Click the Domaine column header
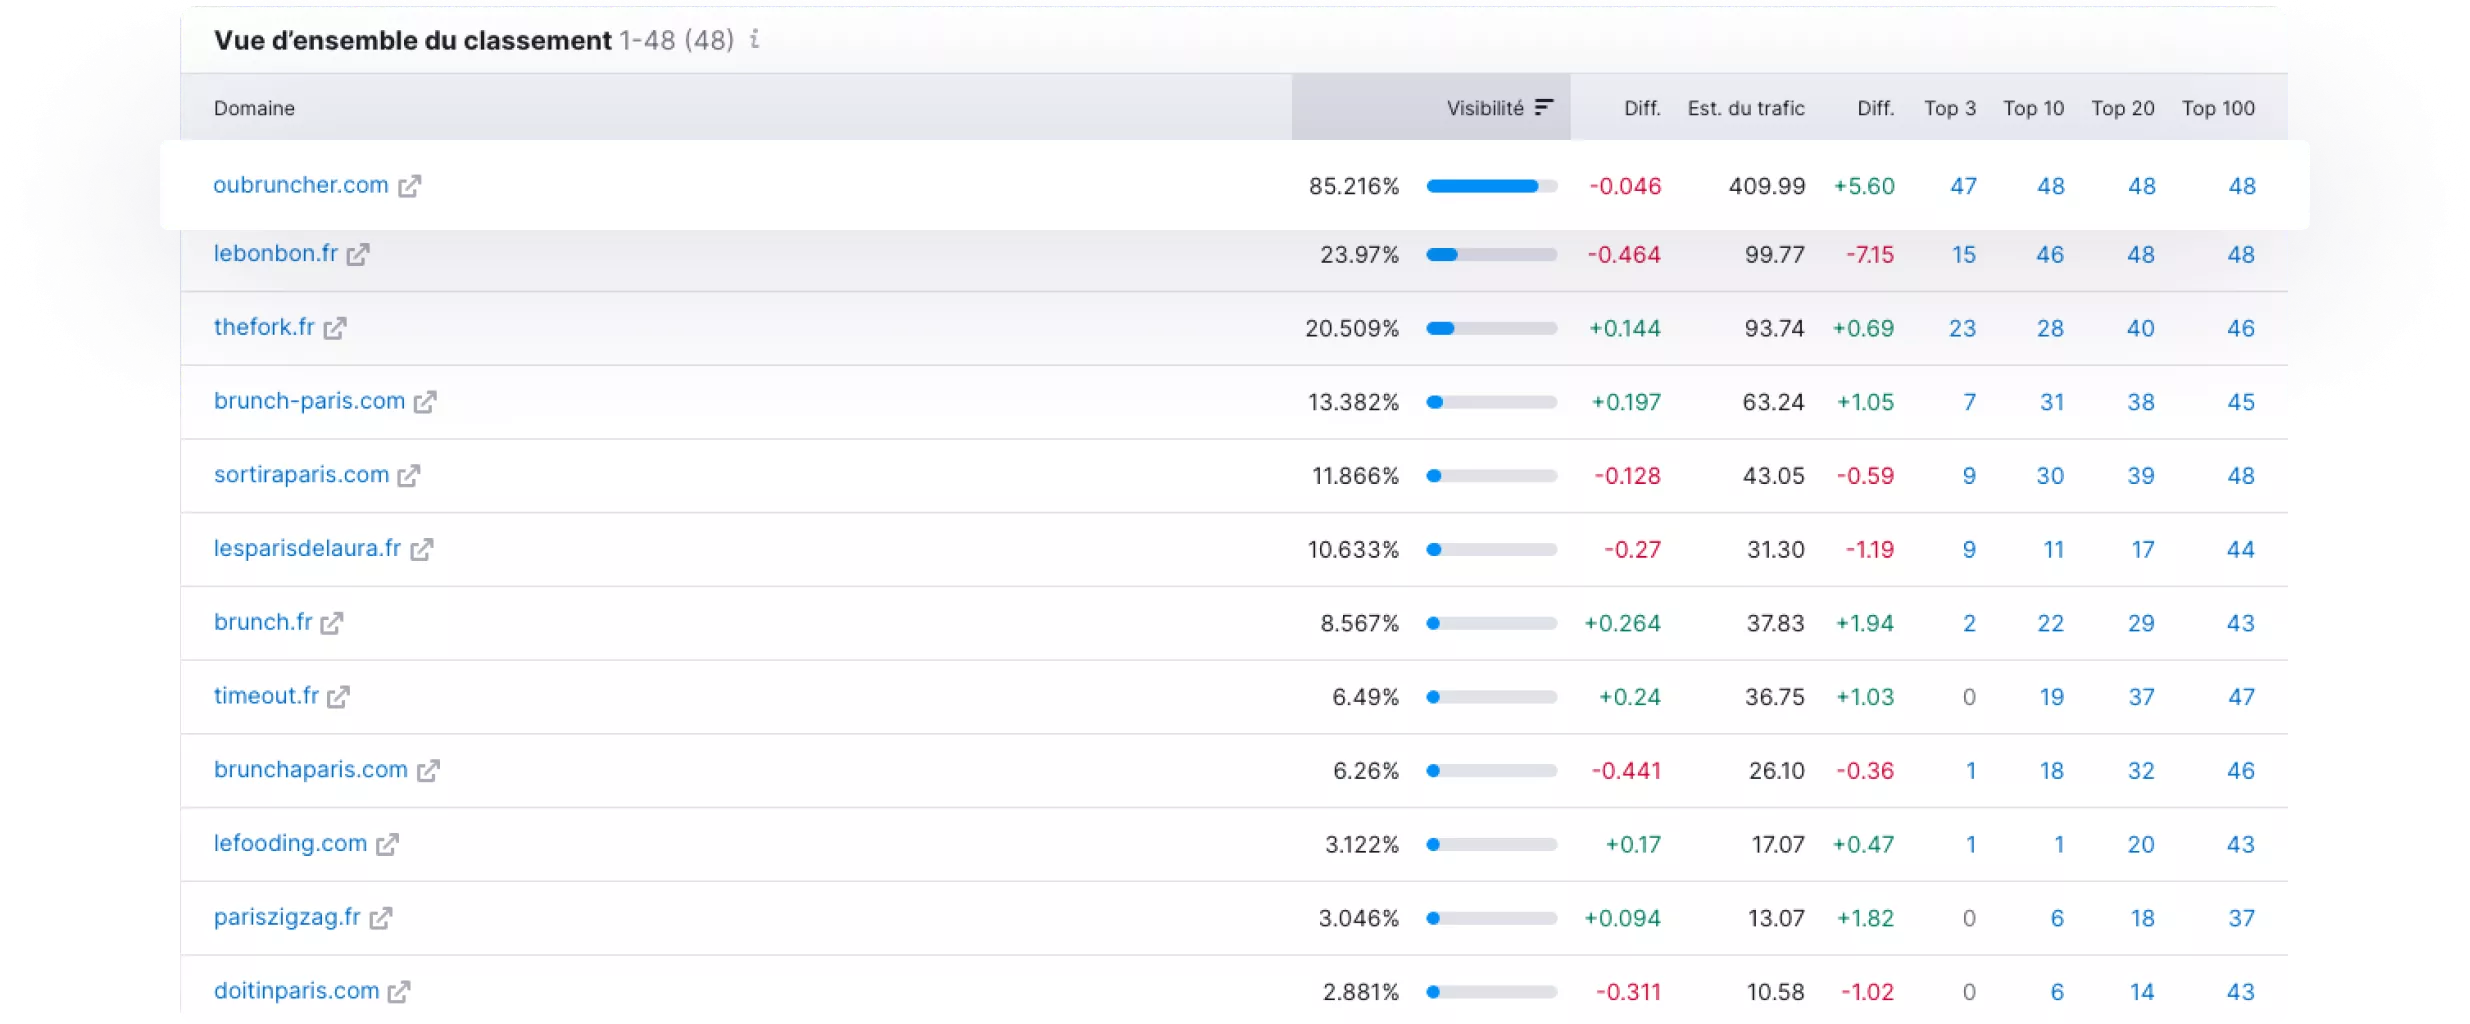The width and height of the screenshot is (2470, 1024). (254, 108)
